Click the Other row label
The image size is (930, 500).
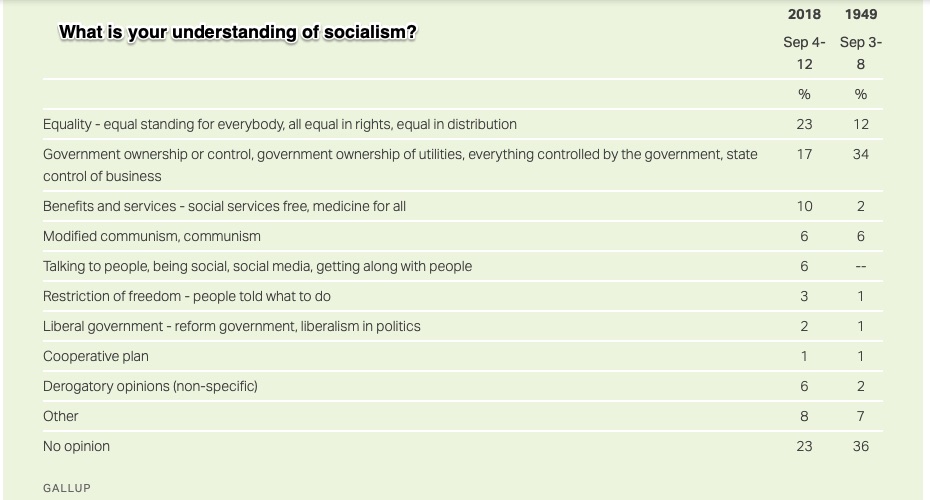click(x=60, y=416)
